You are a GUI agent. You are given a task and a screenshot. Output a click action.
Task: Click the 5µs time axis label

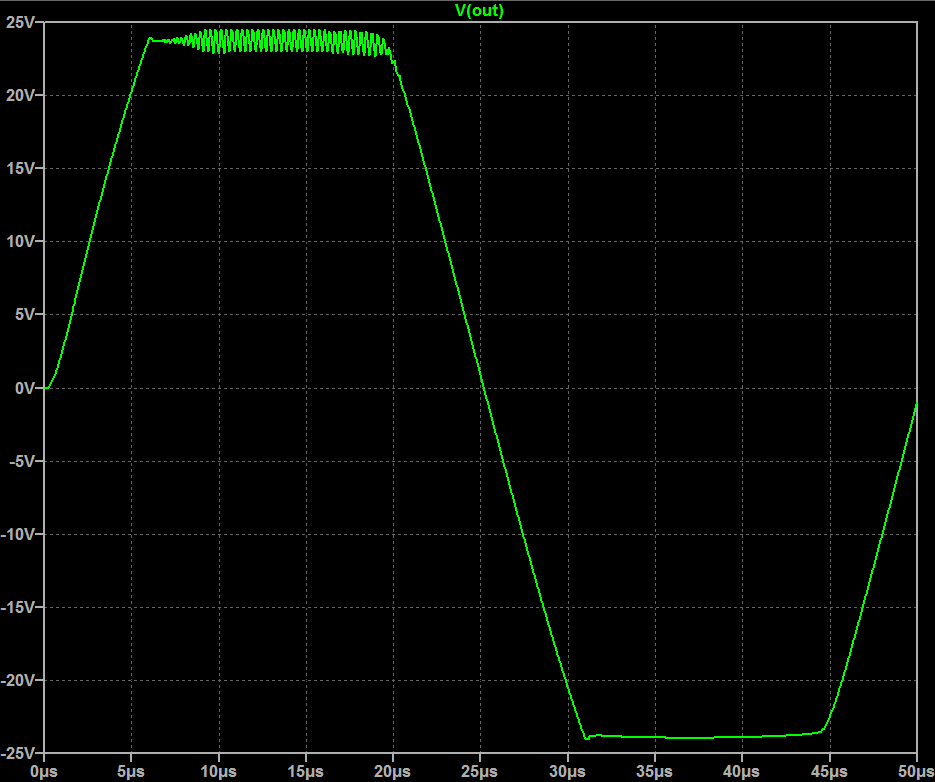pyautogui.click(x=131, y=772)
